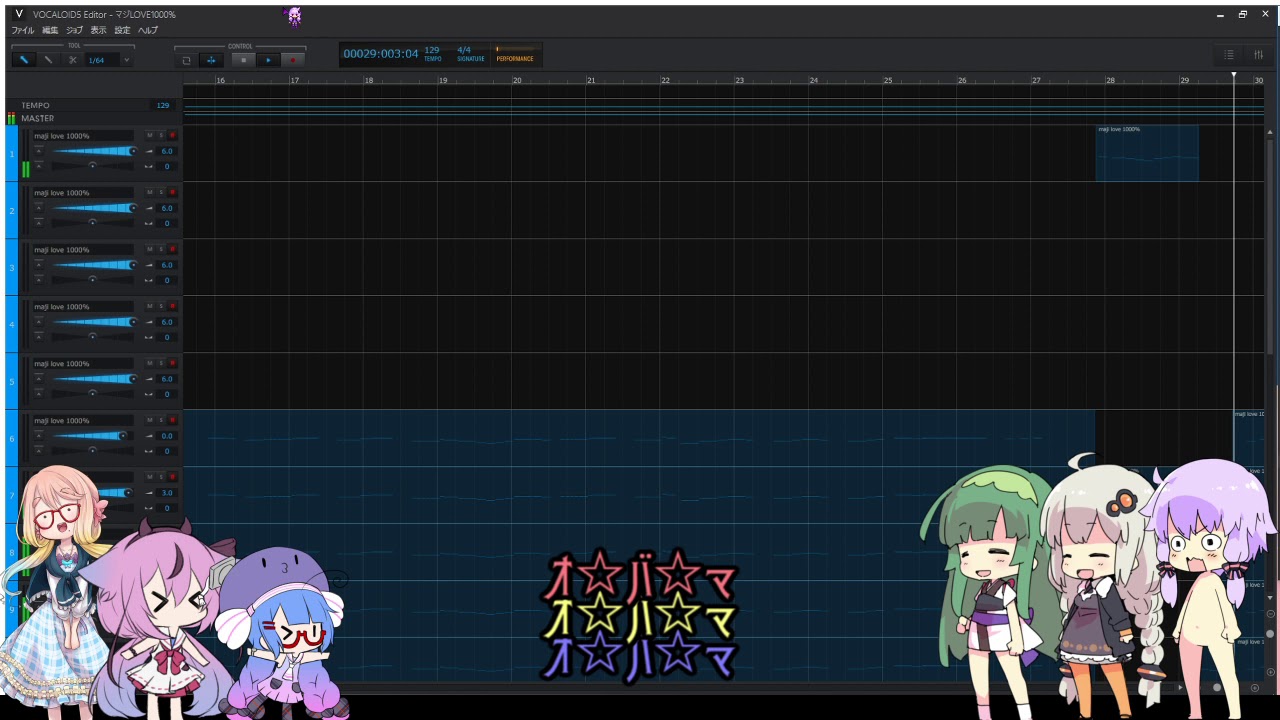Open the ファイル menu
Screen dimensions: 1280x720
point(22,30)
